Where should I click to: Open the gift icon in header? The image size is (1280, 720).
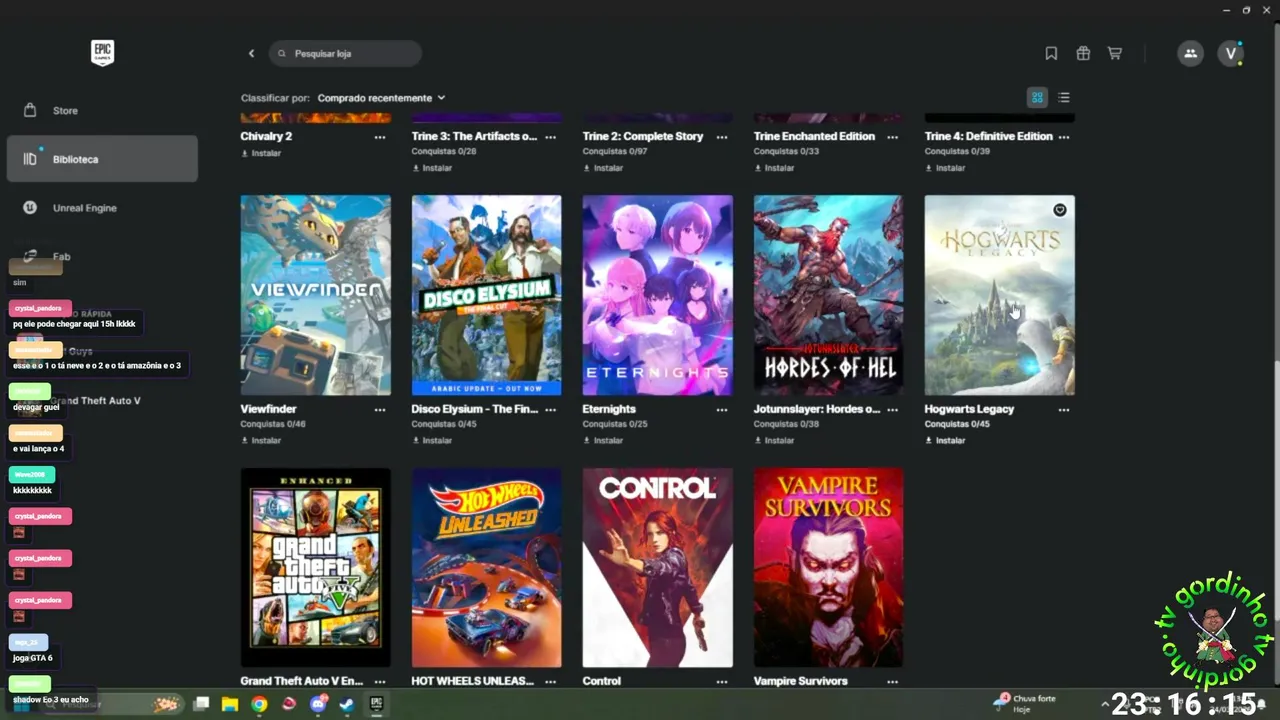tap(1083, 53)
